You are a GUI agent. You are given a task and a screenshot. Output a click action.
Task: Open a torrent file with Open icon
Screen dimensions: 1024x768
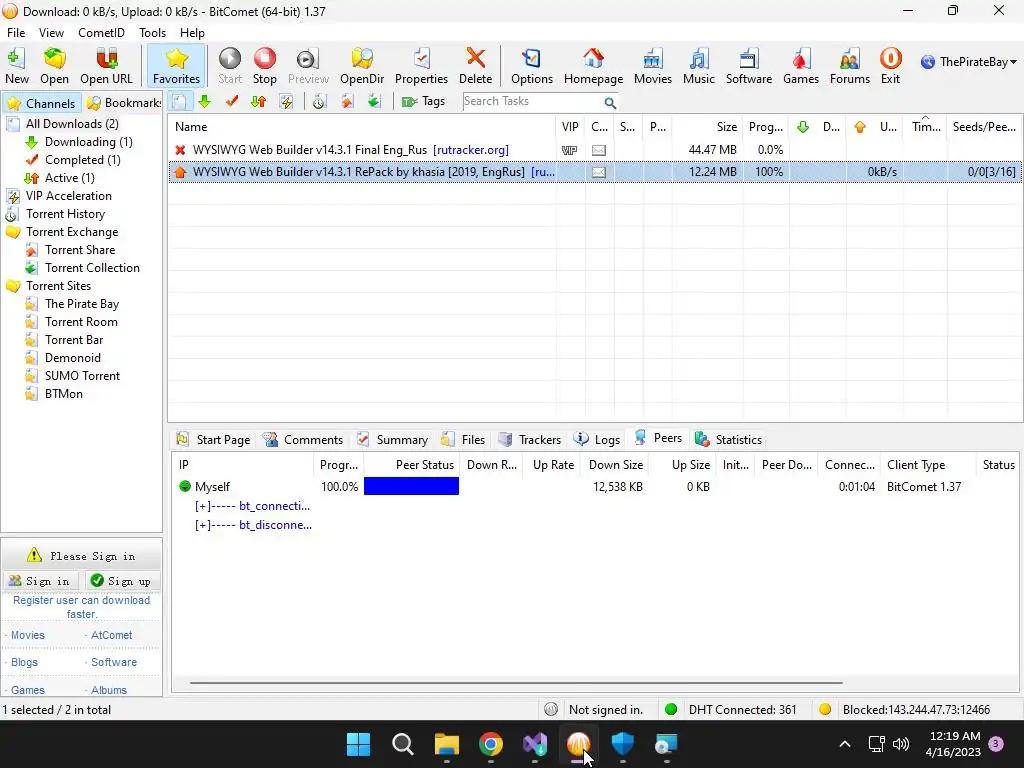54,66
